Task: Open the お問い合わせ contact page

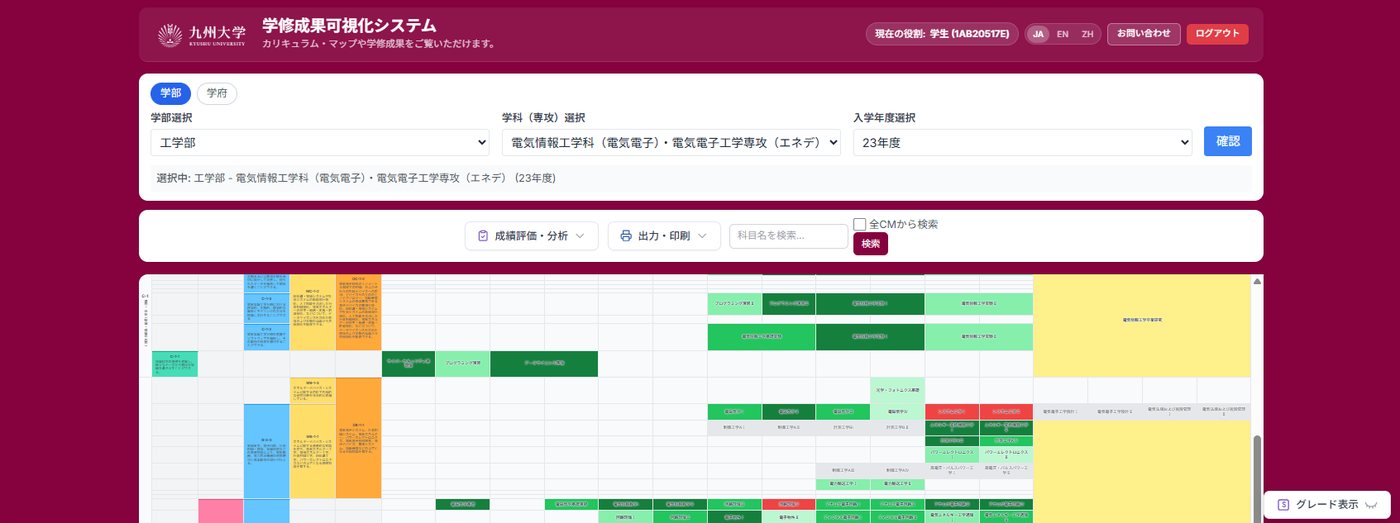Action: click(1144, 34)
